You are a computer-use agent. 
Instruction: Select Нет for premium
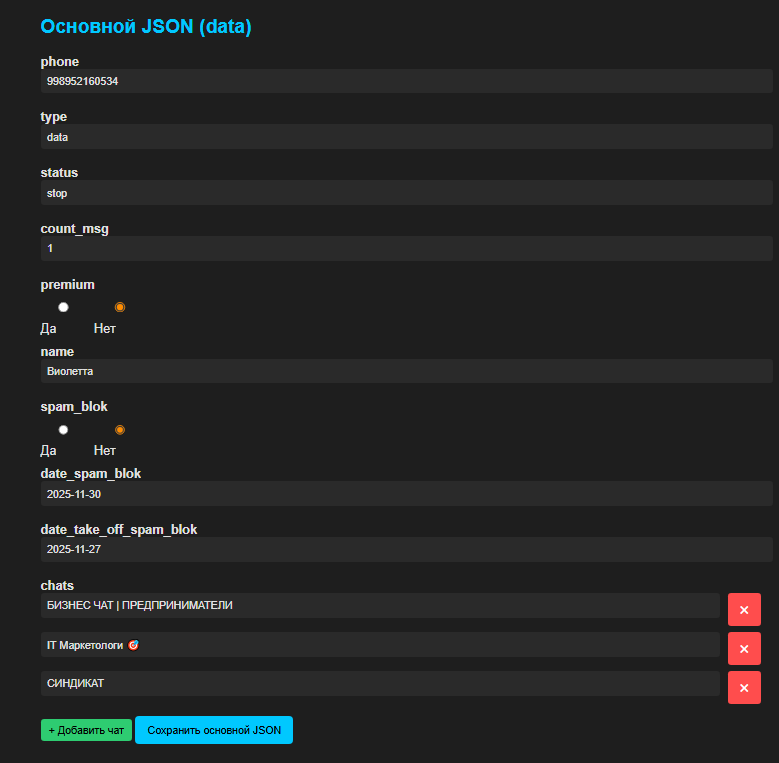tap(120, 307)
